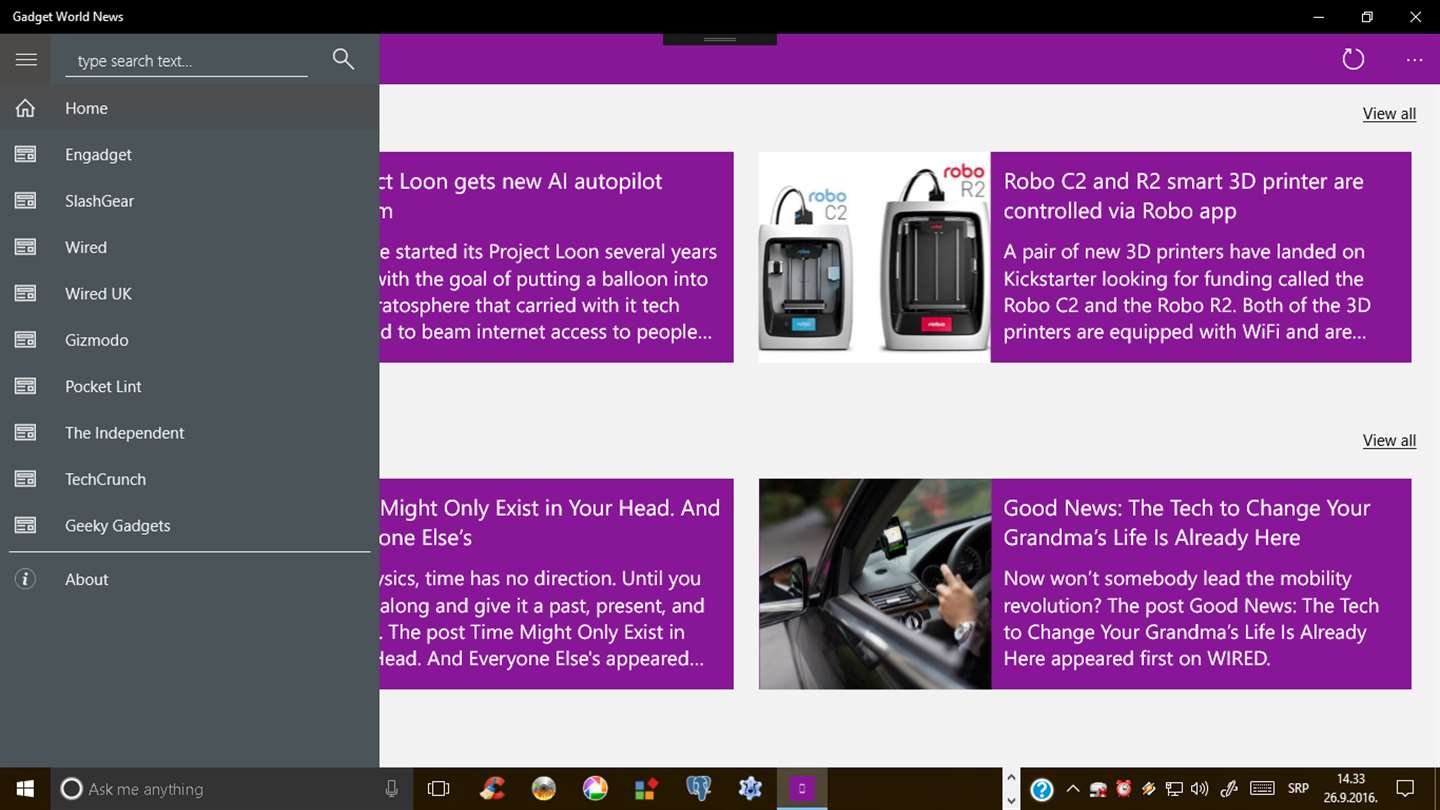This screenshot has height=810, width=1440.
Task: Click Cortana 'Ask me anything' box
Action: coord(230,789)
